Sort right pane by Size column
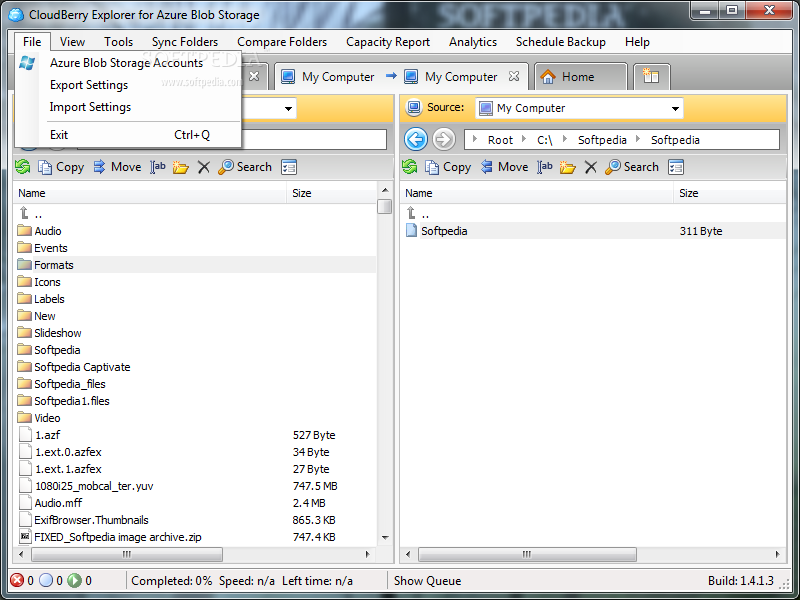The width and height of the screenshot is (800, 600). (x=730, y=193)
